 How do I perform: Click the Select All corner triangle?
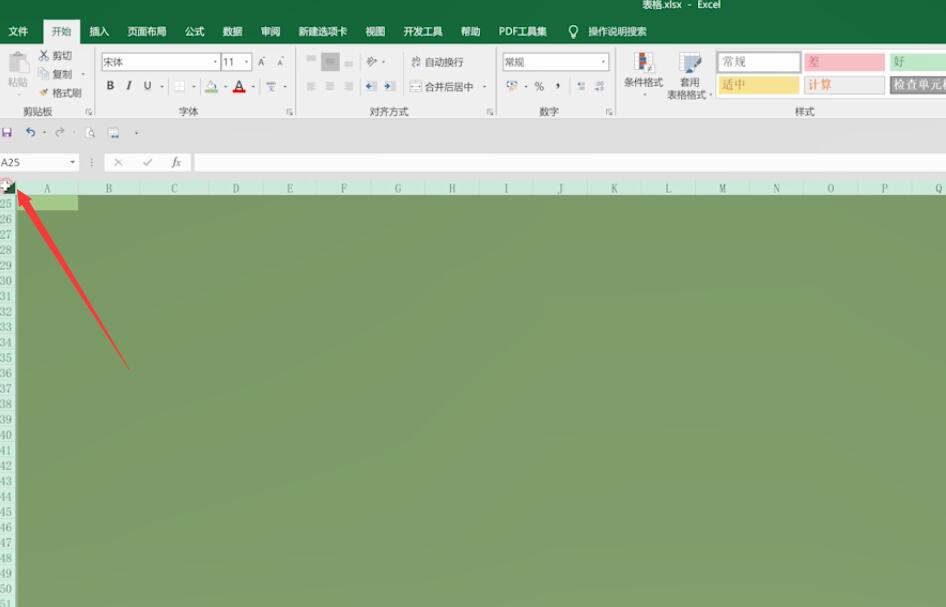[8, 188]
